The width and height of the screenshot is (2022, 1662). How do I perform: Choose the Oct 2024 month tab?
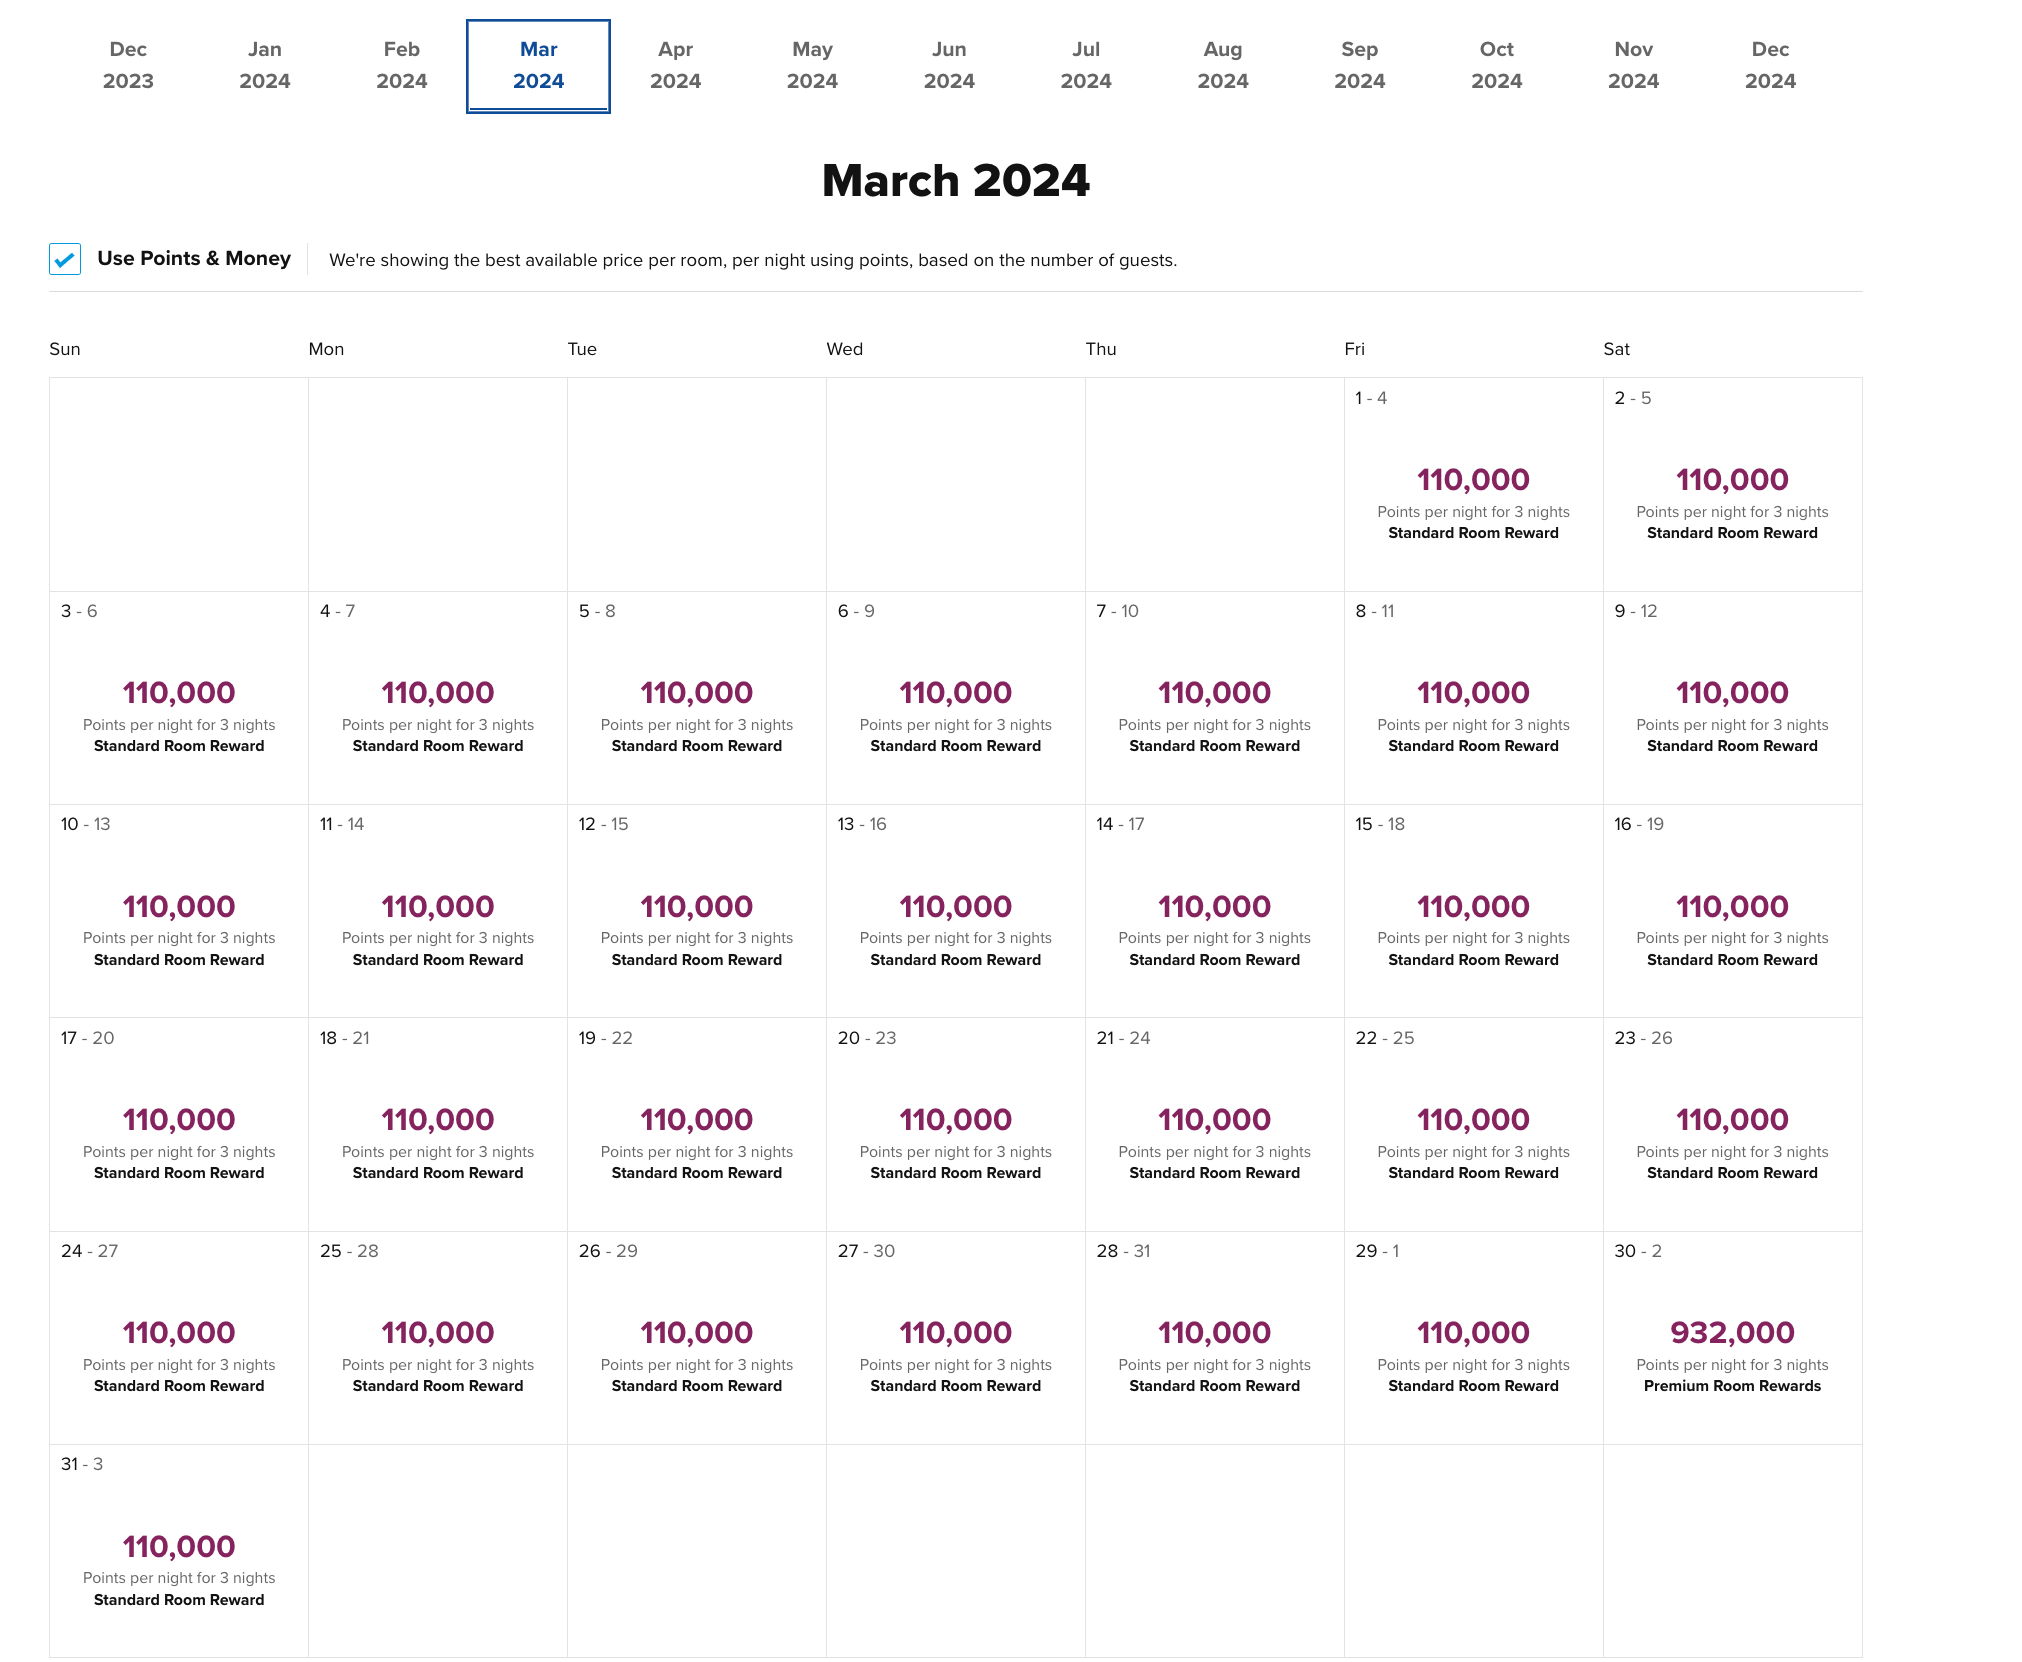point(1496,65)
